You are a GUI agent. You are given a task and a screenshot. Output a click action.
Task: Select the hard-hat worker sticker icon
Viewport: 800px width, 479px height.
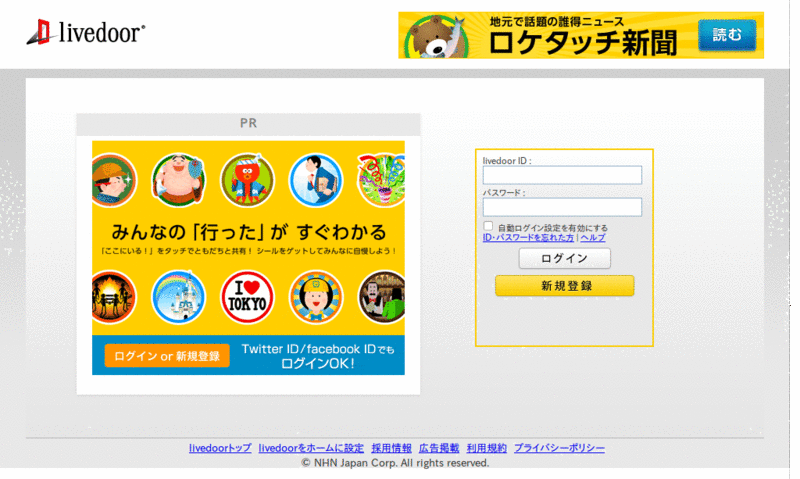(114, 180)
